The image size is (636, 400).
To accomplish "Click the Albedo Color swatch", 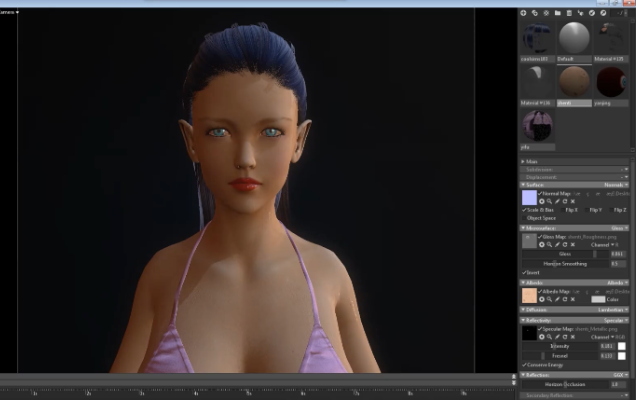I will coord(598,299).
